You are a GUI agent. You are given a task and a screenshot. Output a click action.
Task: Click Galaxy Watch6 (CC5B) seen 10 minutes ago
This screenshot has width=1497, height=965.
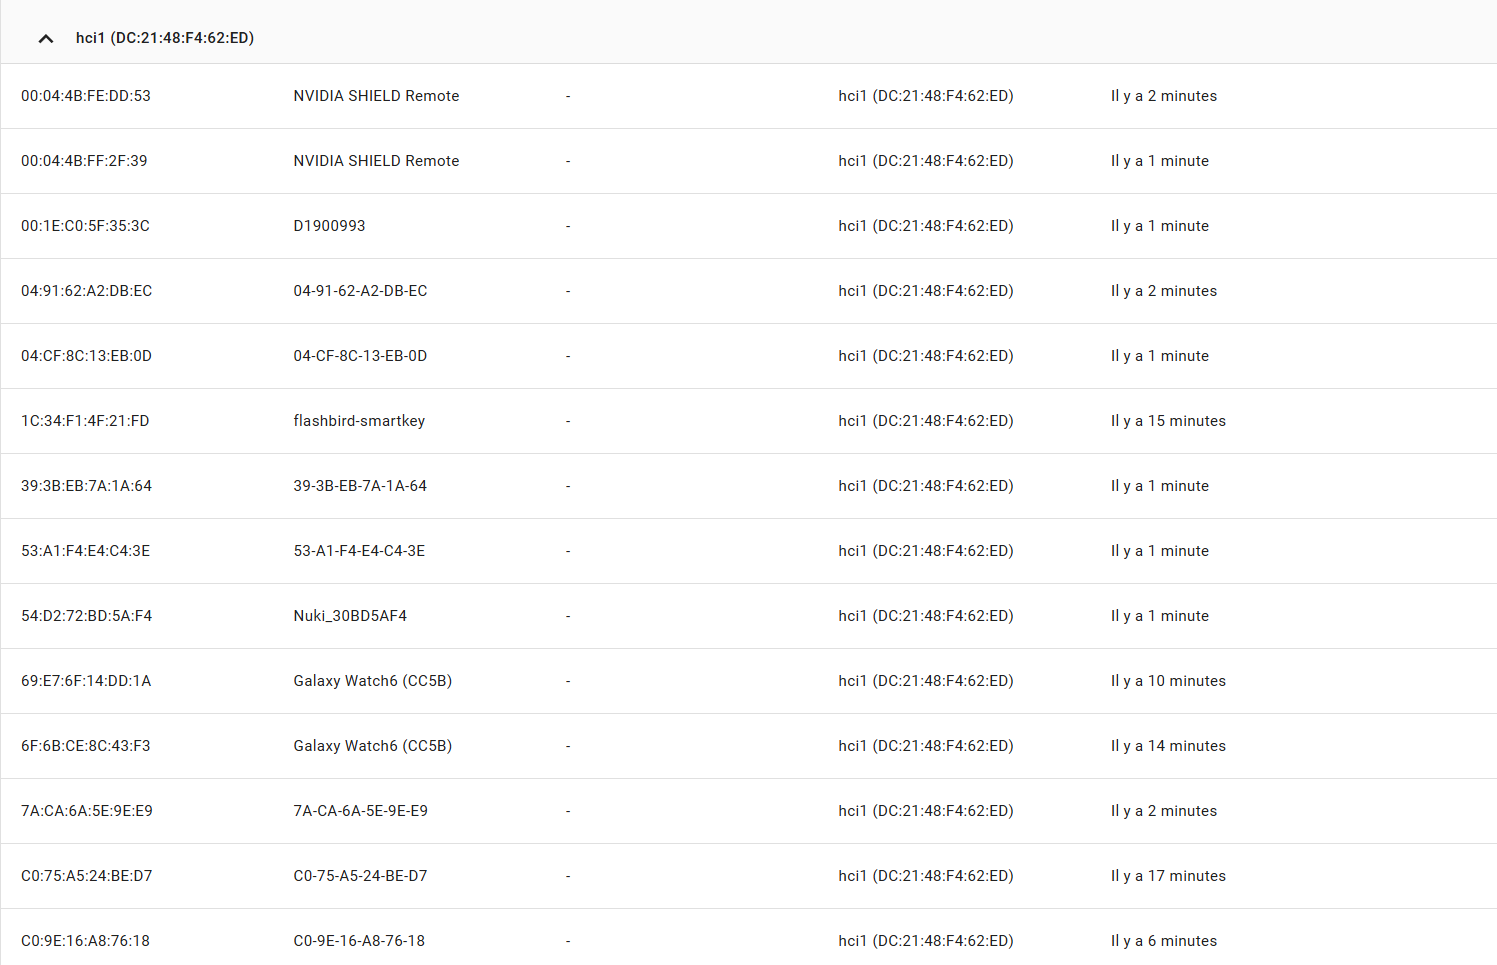click(x=372, y=681)
